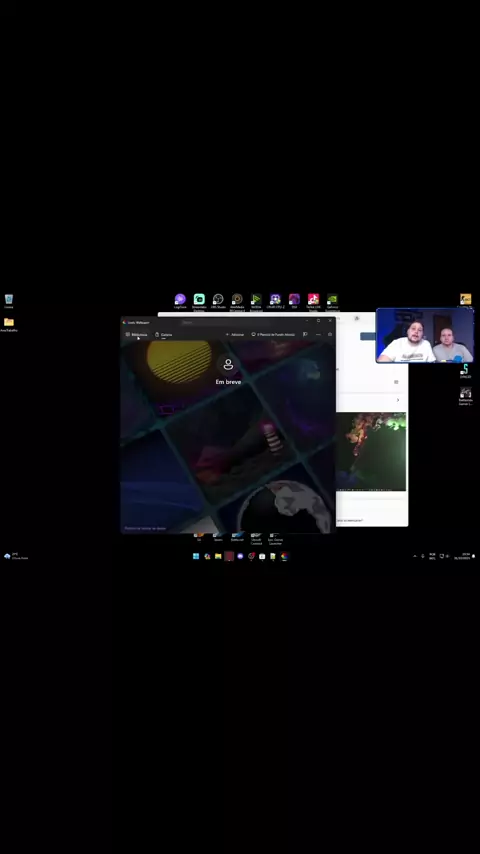Open the CPU-Z desktop shortcut
The width and height of the screenshot is (480, 854).
tap(275, 301)
